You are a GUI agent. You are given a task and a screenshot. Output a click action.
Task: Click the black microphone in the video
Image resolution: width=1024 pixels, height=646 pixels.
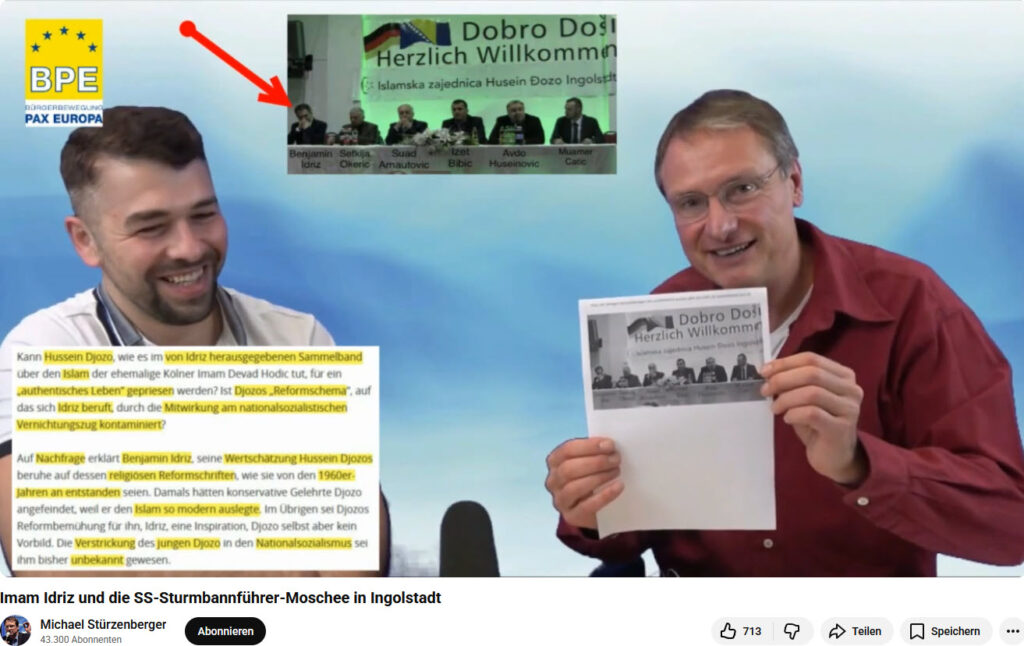468,539
